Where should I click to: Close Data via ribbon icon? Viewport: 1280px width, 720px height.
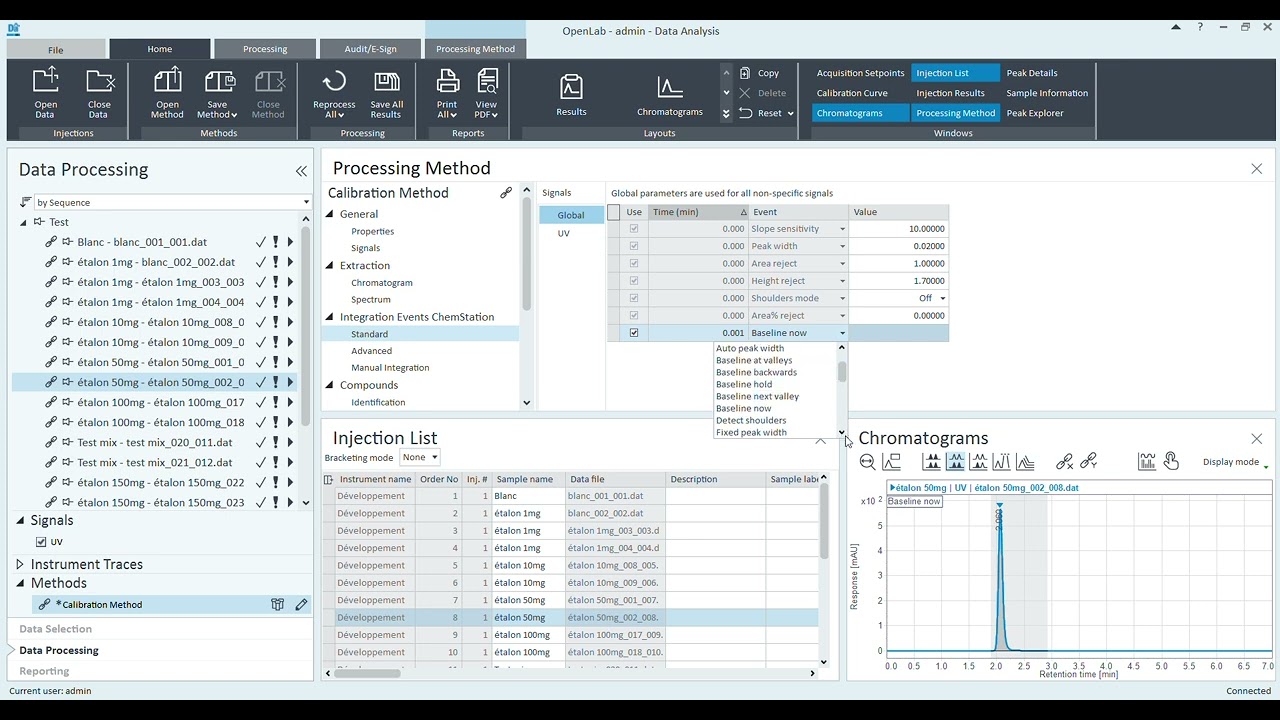99,93
